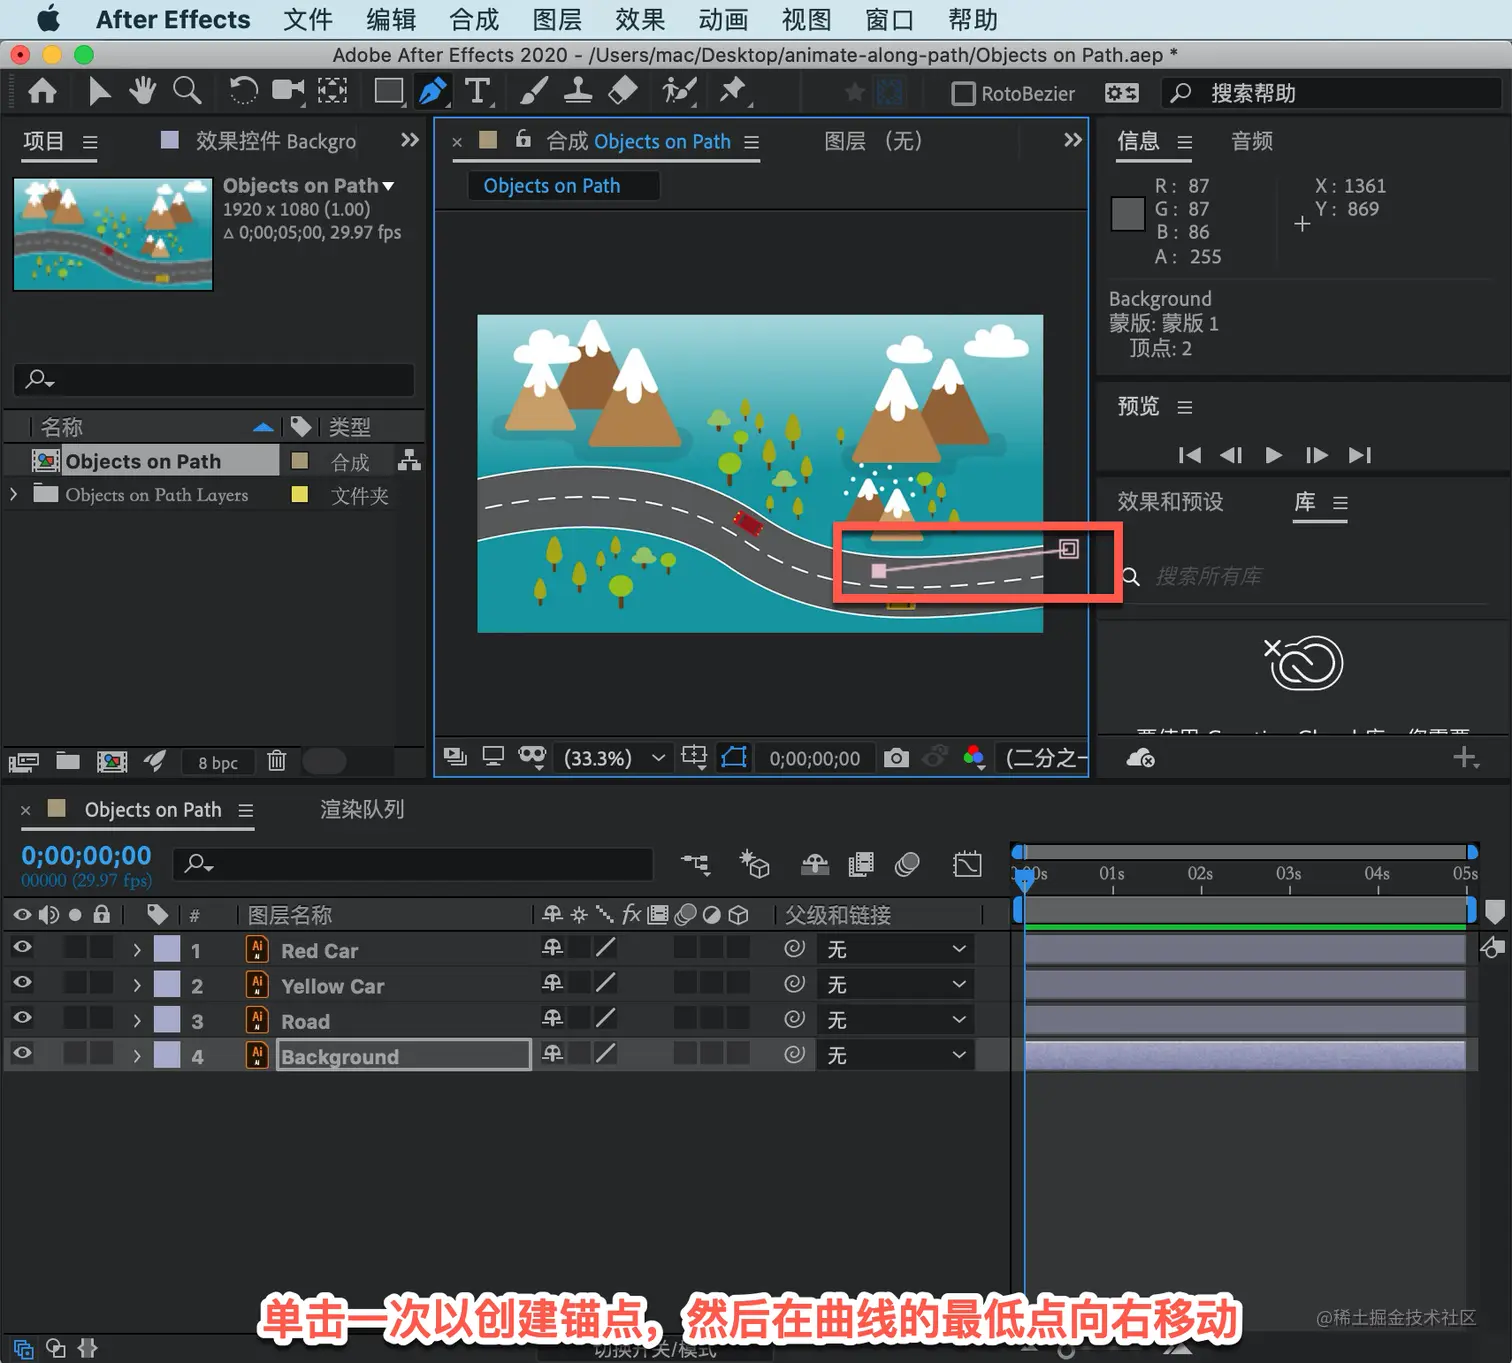This screenshot has height=1363, width=1512.
Task: Play the preview
Action: (1273, 455)
